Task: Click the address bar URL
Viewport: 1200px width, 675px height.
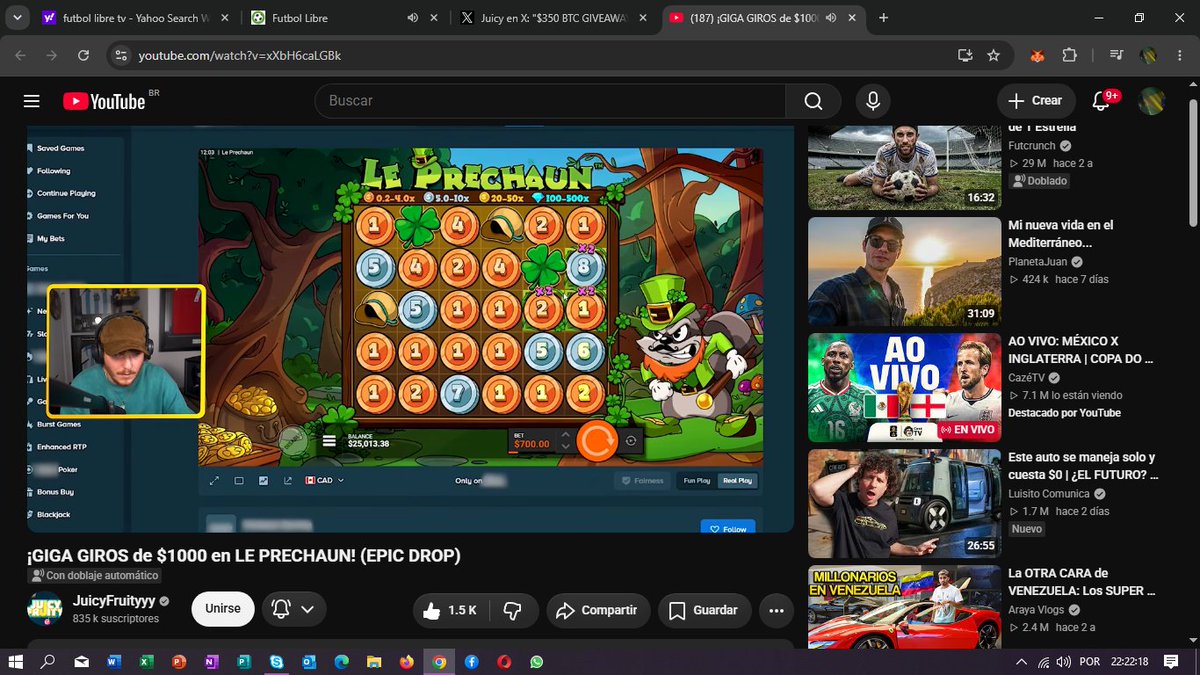Action: 240,56
